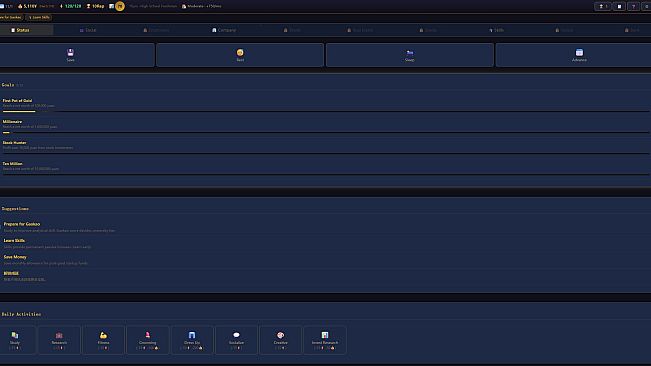Open the help question mark button

633,6
